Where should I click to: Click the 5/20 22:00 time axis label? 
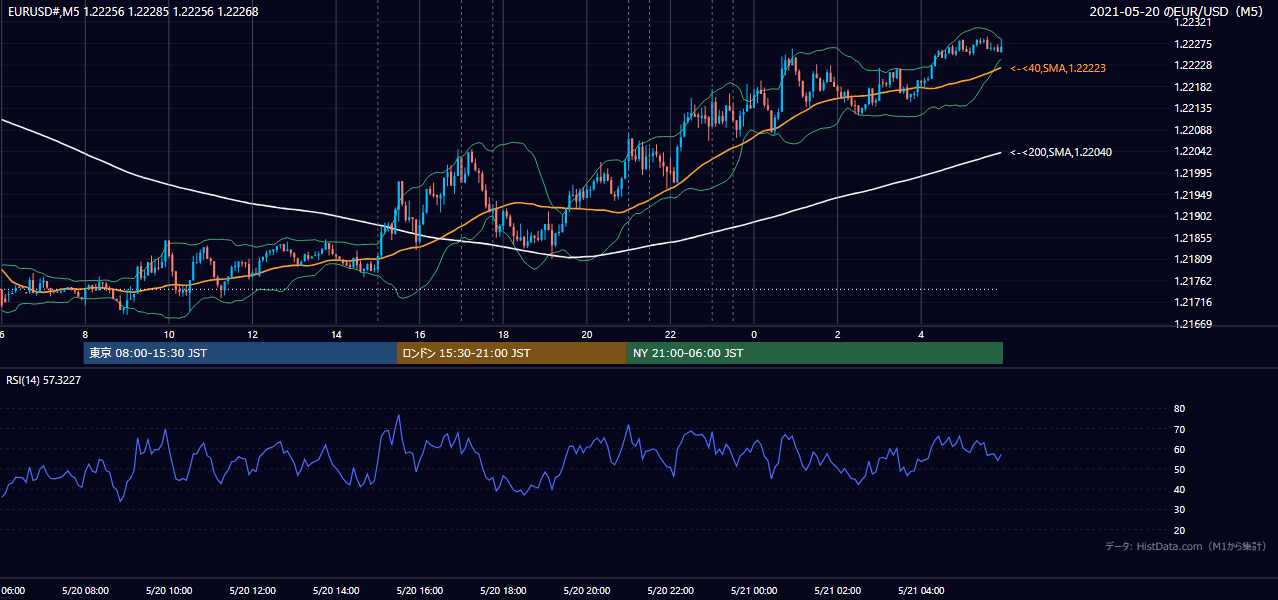click(670, 591)
